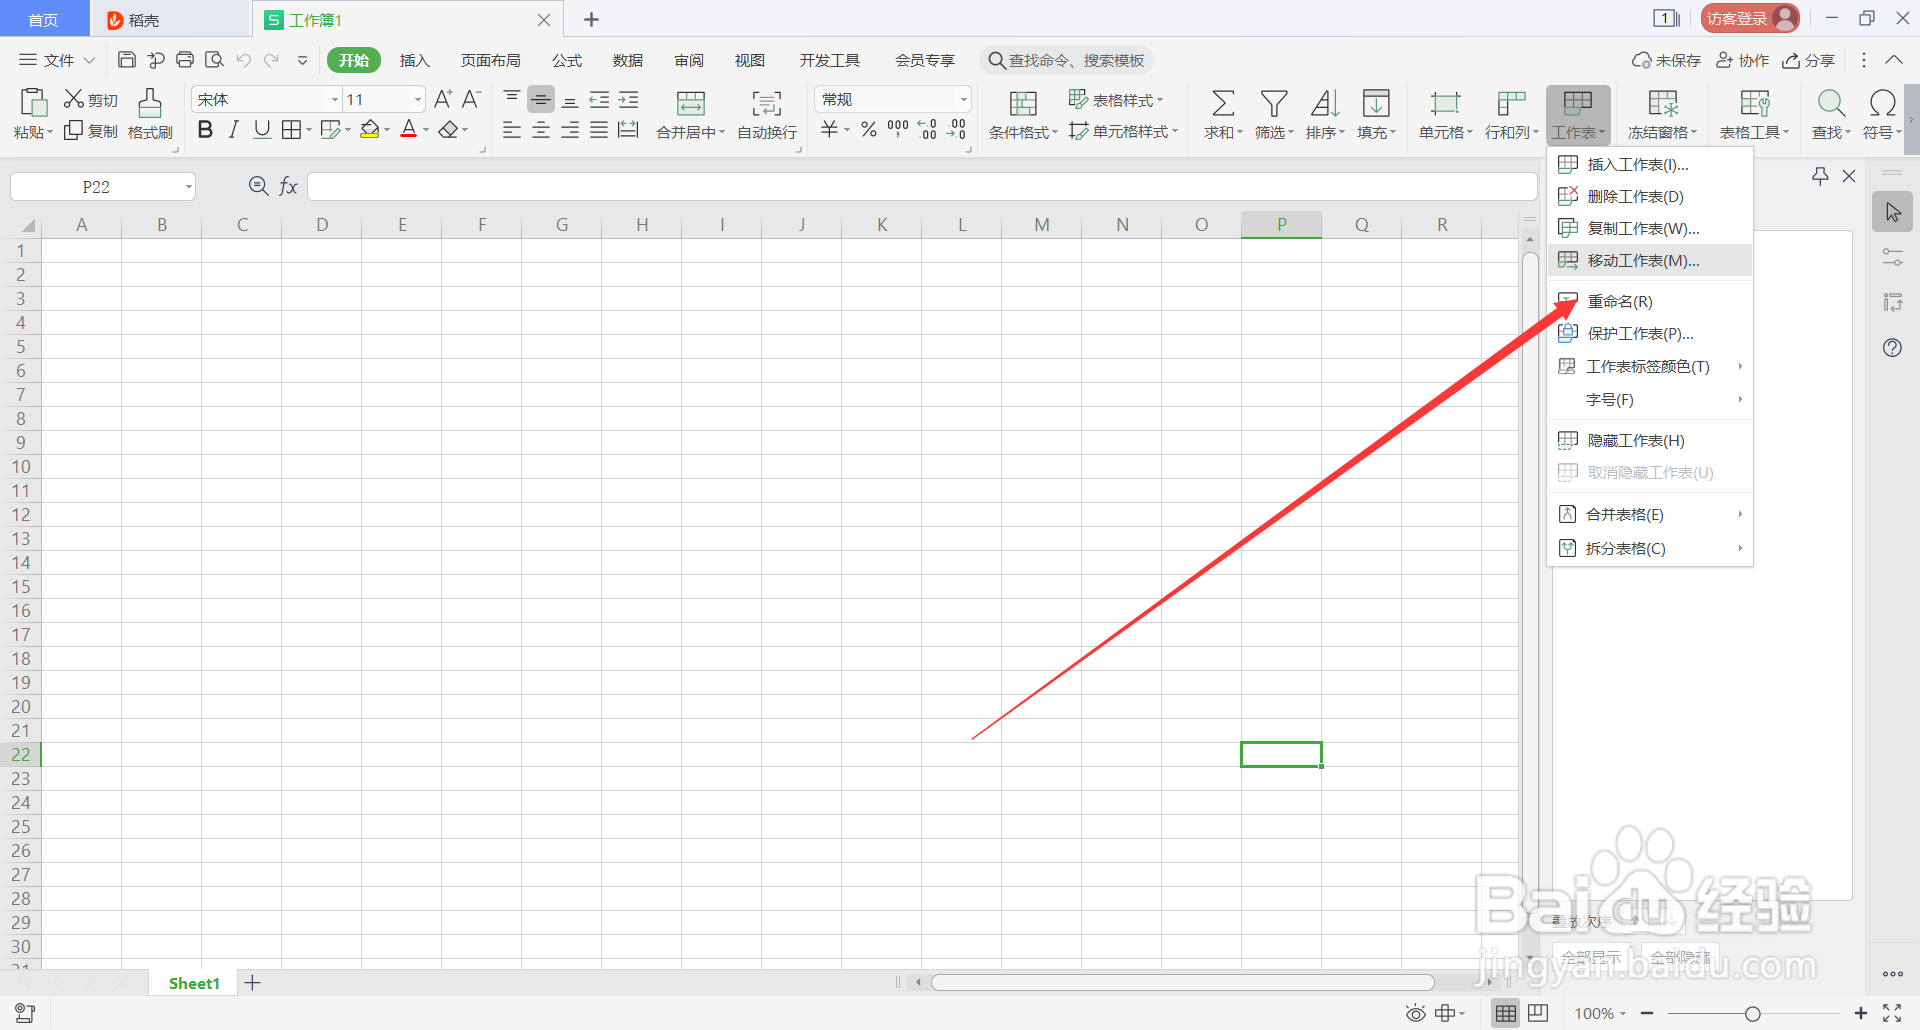The width and height of the screenshot is (1920, 1030).
Task: Click the 分享 share button
Action: coord(1808,60)
